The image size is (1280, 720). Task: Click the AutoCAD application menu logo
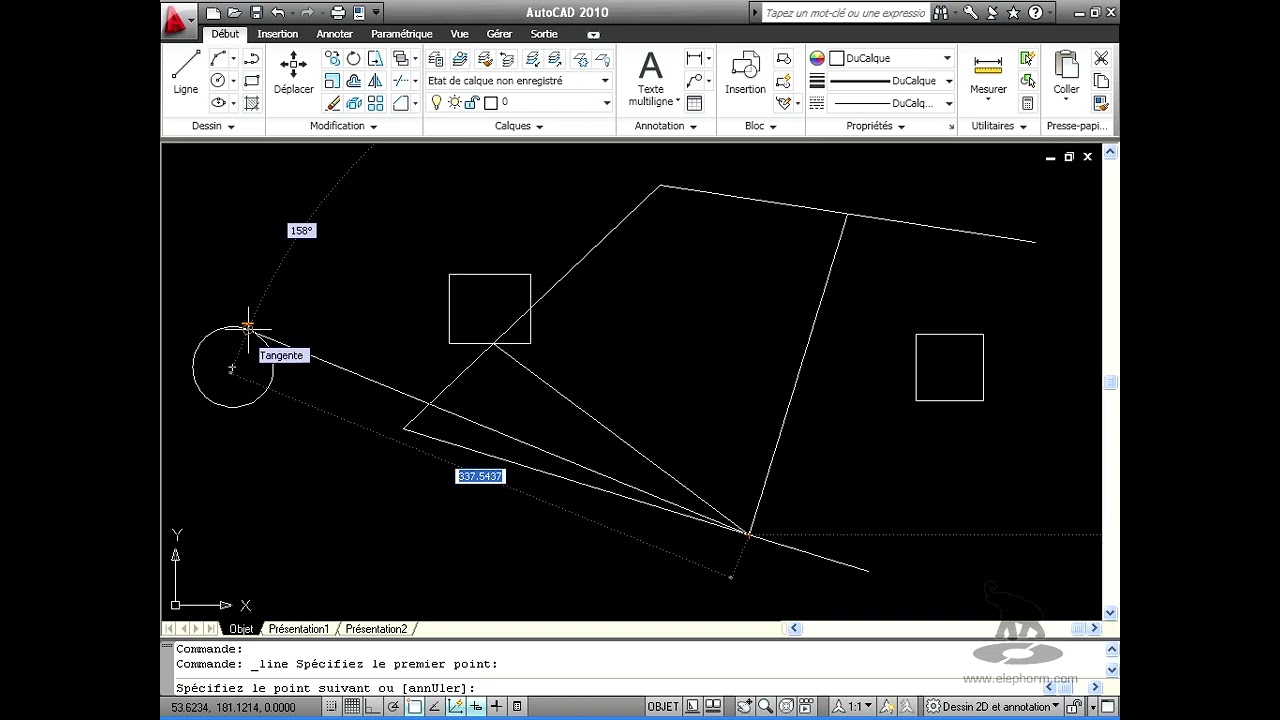point(179,19)
